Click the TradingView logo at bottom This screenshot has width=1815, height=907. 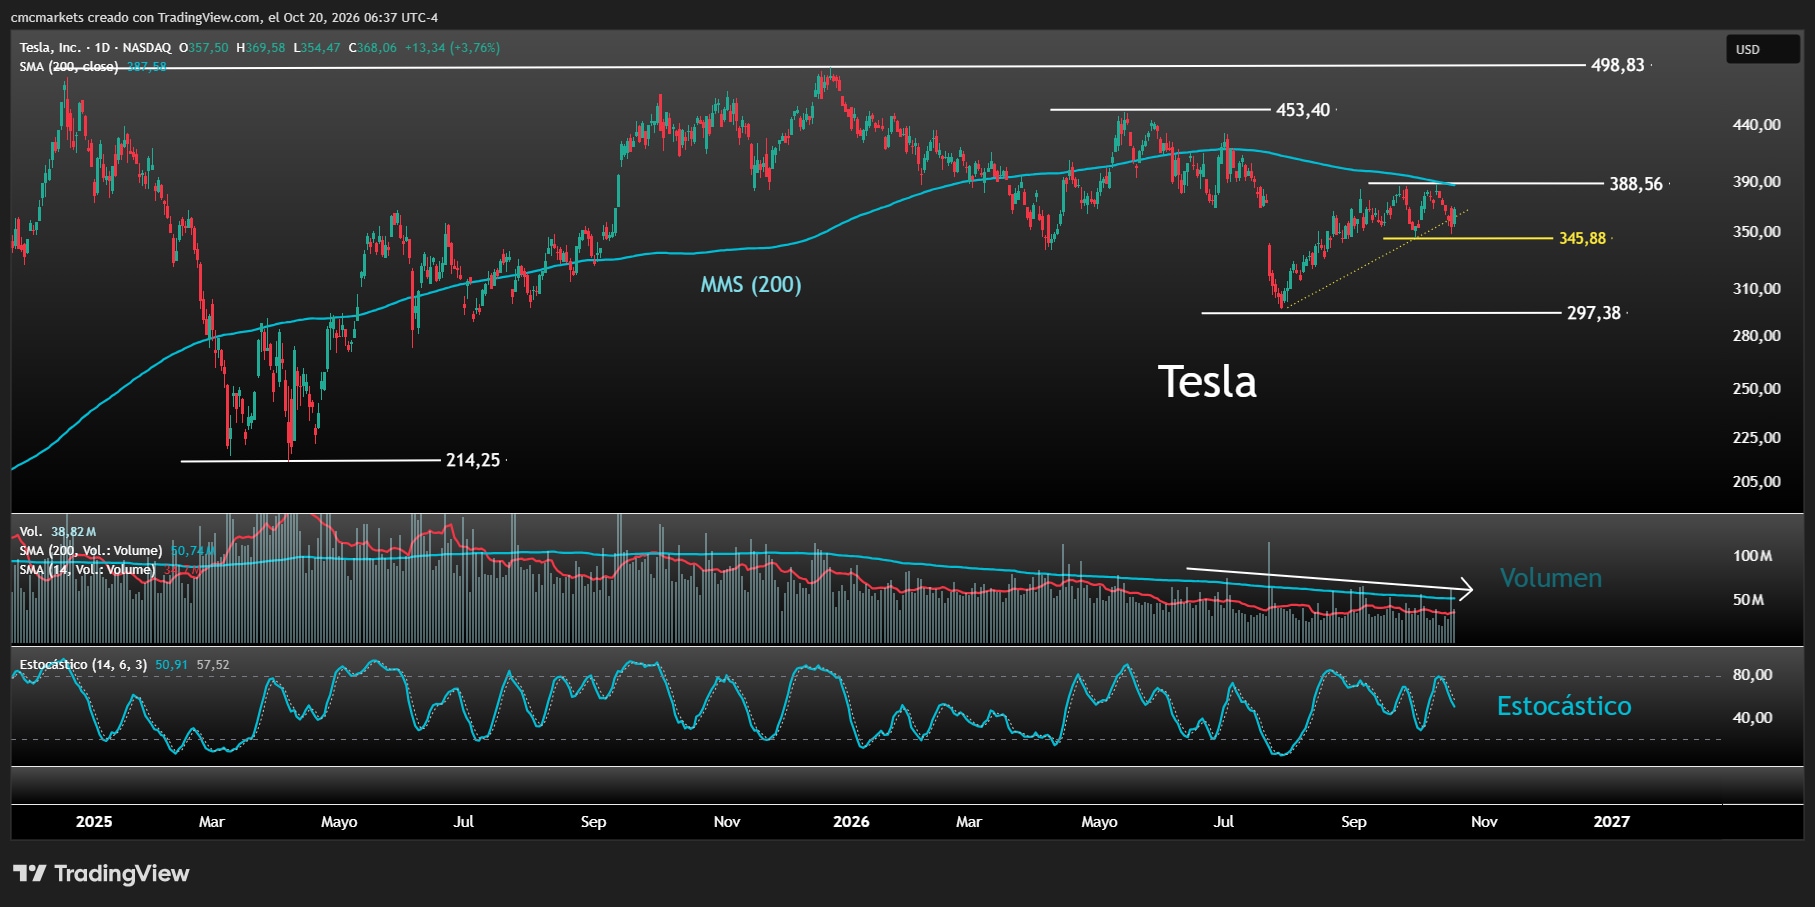(x=101, y=873)
